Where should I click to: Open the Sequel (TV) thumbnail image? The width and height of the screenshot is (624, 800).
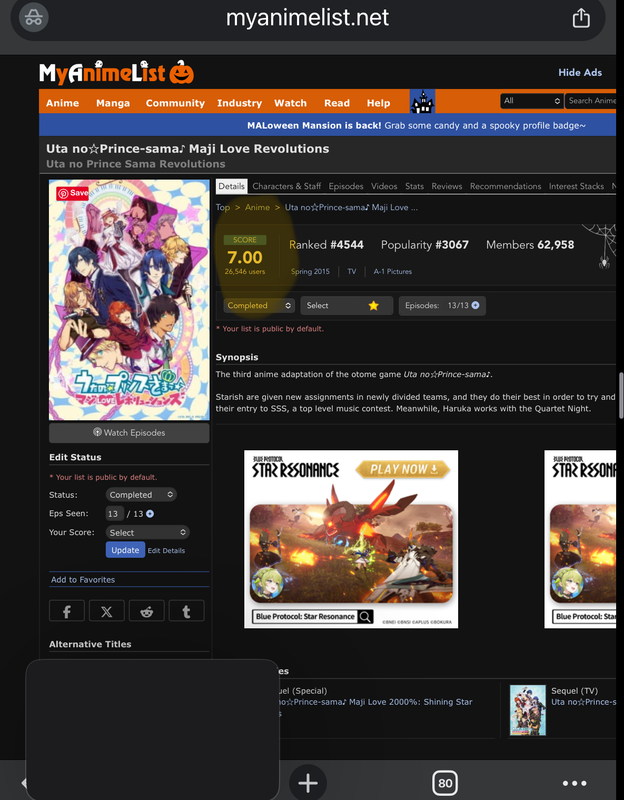click(528, 710)
